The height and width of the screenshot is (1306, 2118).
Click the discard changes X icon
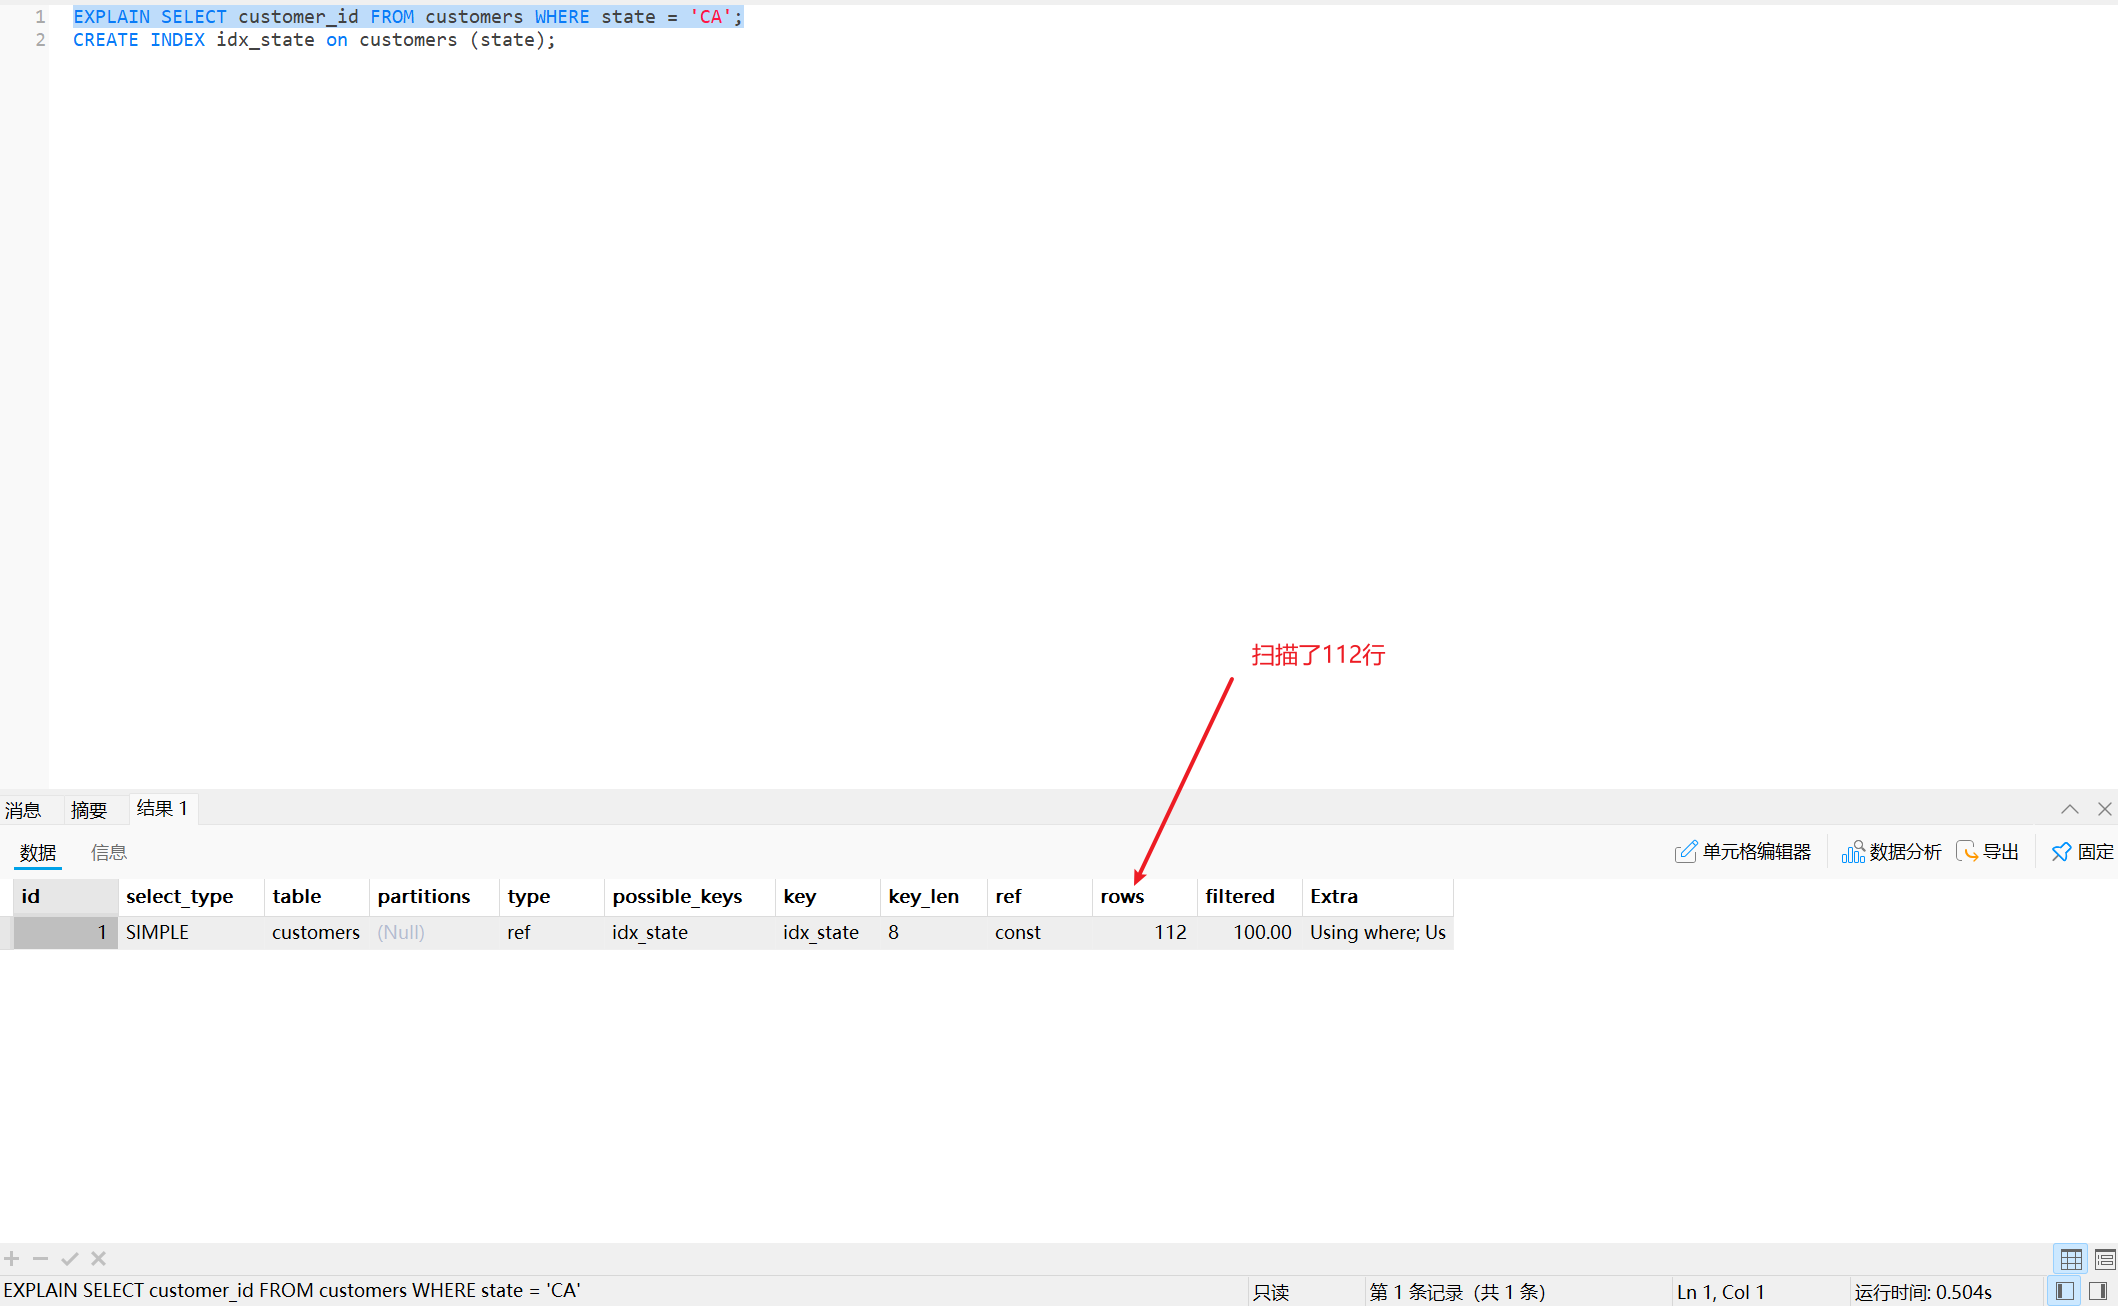(98, 1259)
